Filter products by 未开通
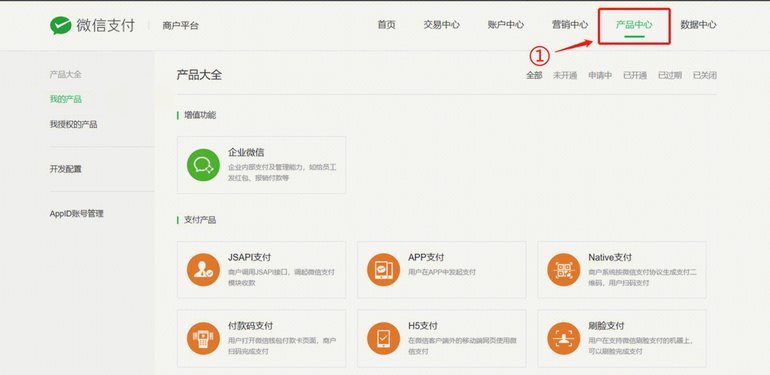This screenshot has width=770, height=375. coord(565,76)
